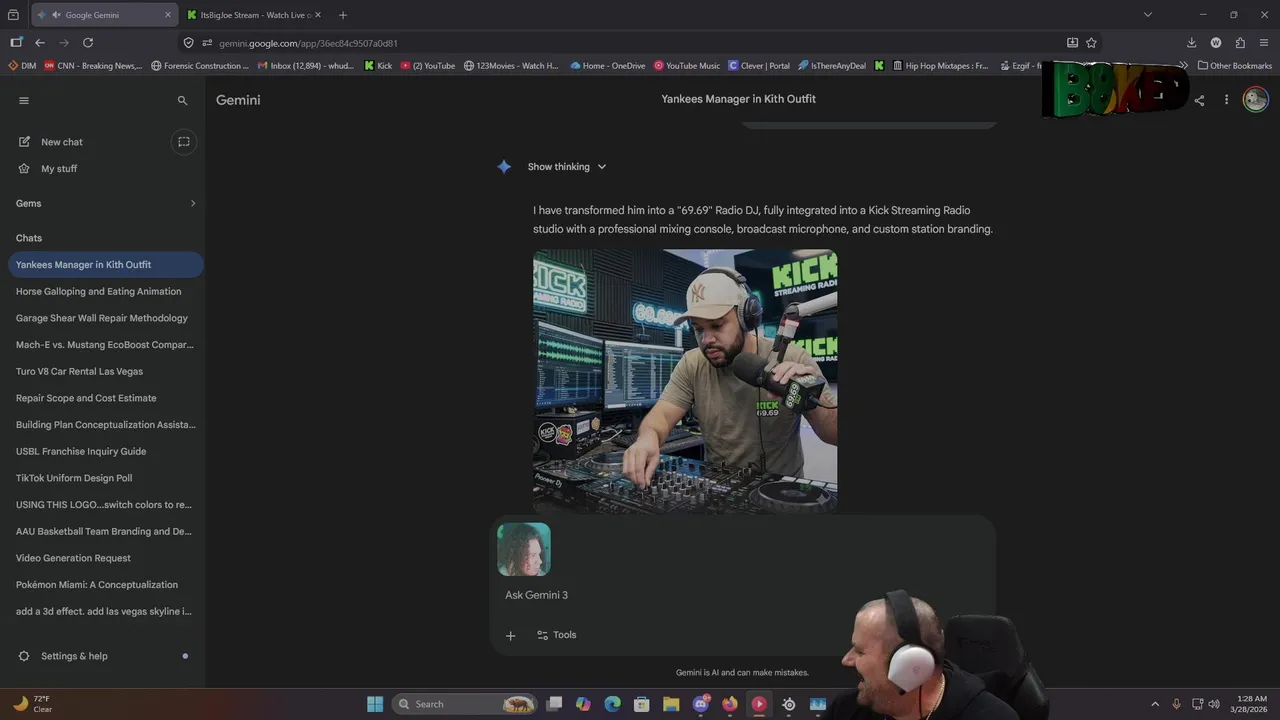Open My stuff in sidebar

(x=59, y=169)
